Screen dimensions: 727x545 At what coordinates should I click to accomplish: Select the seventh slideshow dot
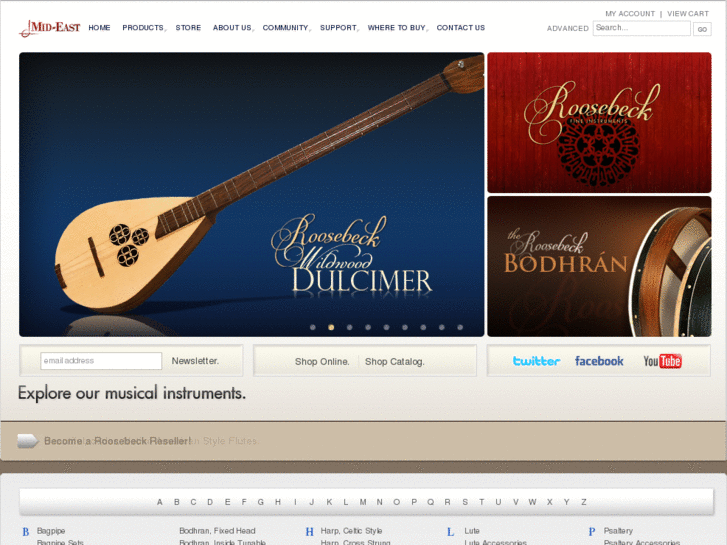coord(423,327)
